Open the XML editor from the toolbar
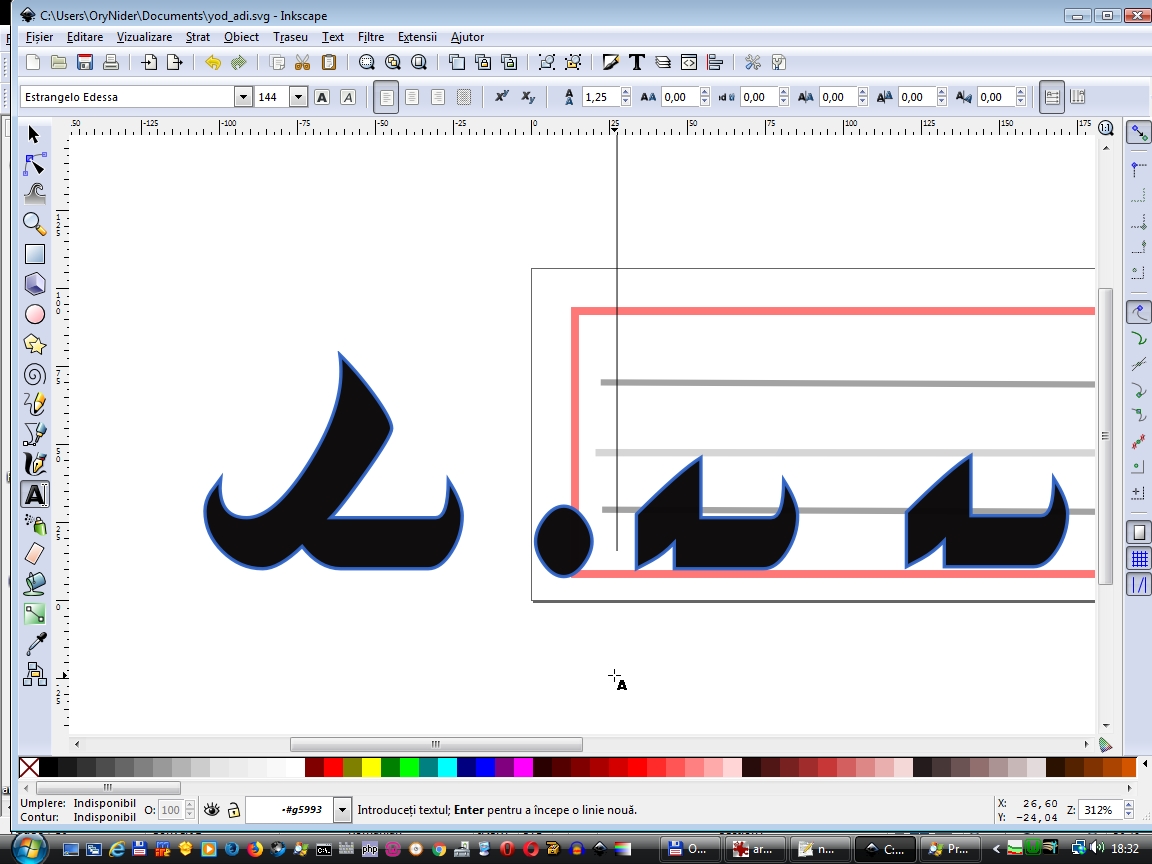The width and height of the screenshot is (1152, 864). [689, 62]
